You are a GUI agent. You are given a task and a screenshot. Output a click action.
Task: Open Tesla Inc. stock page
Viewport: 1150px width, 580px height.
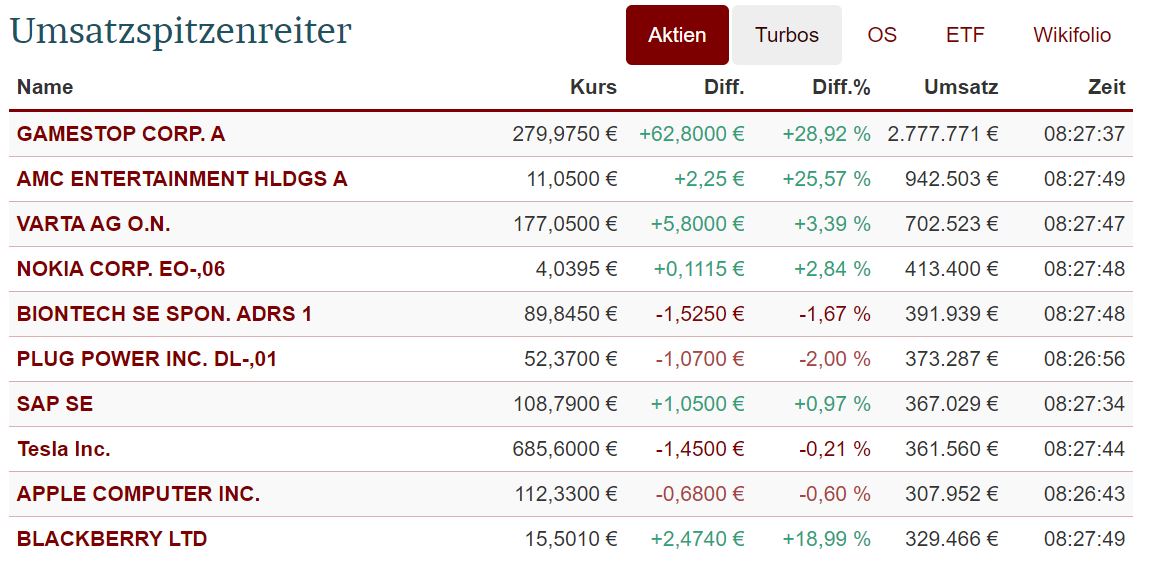pos(64,449)
